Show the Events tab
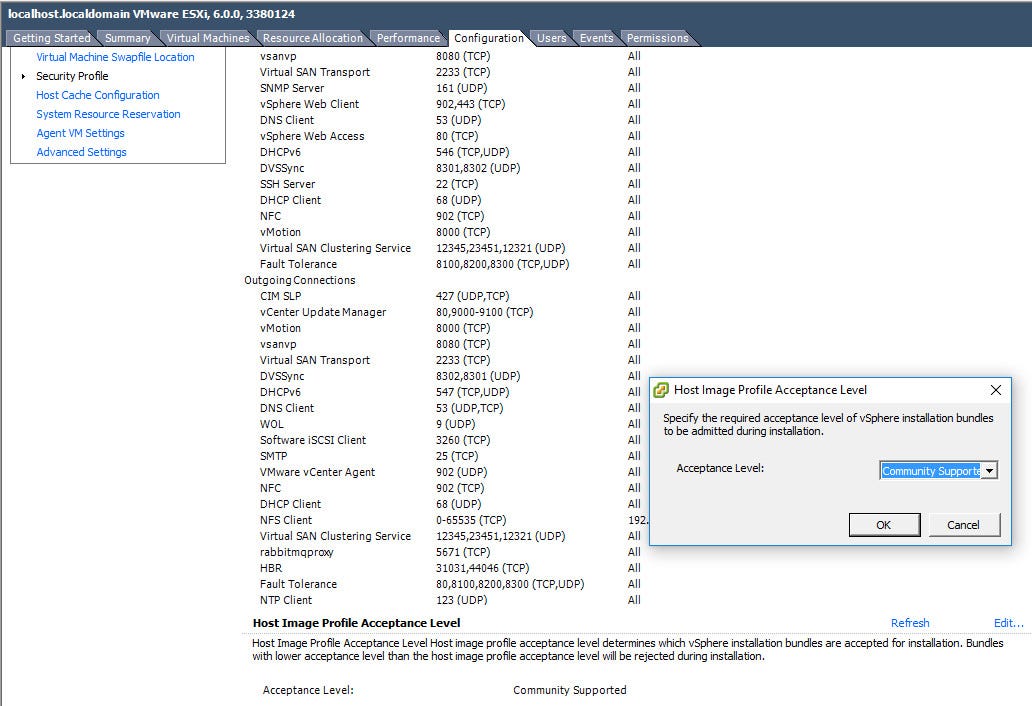The height and width of the screenshot is (706, 1032). point(596,38)
